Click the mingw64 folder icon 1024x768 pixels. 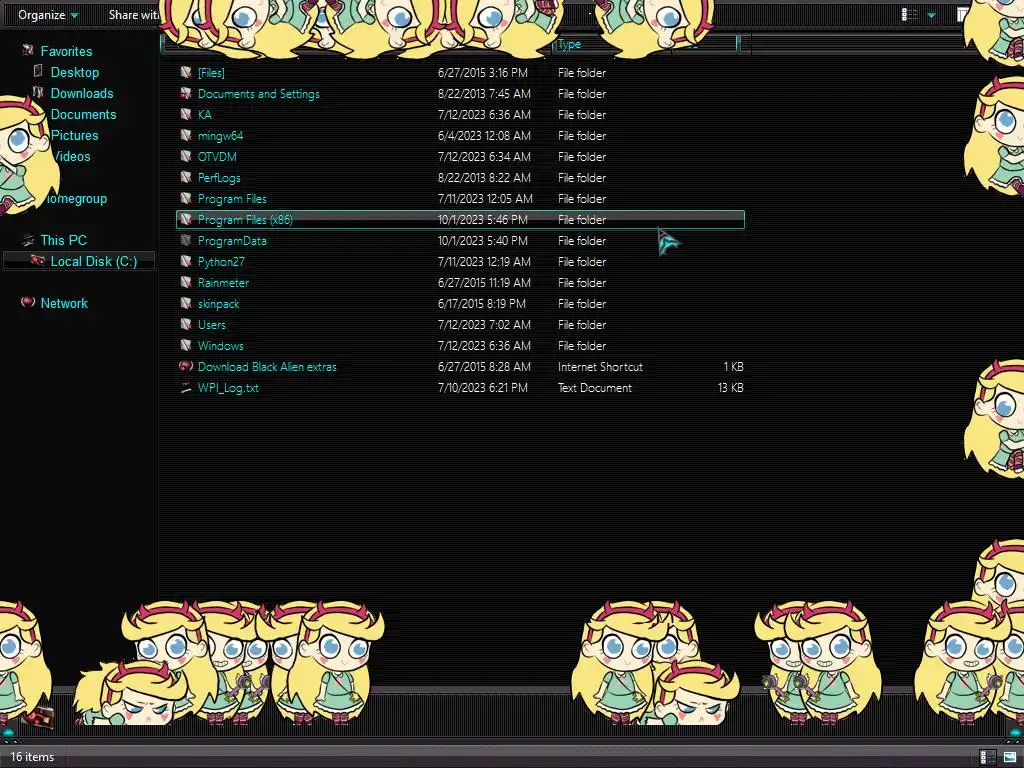tap(186, 135)
